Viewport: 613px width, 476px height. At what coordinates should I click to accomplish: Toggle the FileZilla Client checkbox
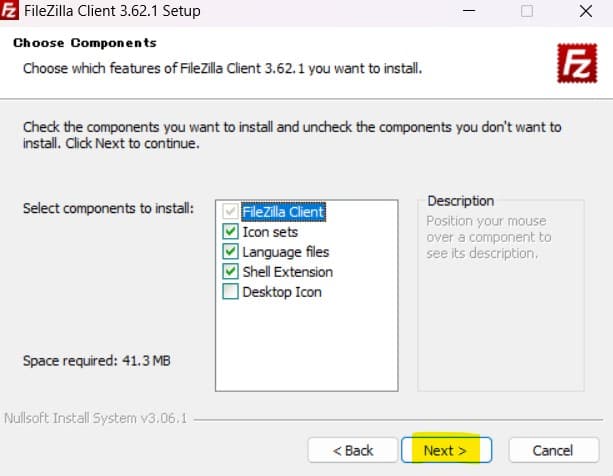click(230, 211)
